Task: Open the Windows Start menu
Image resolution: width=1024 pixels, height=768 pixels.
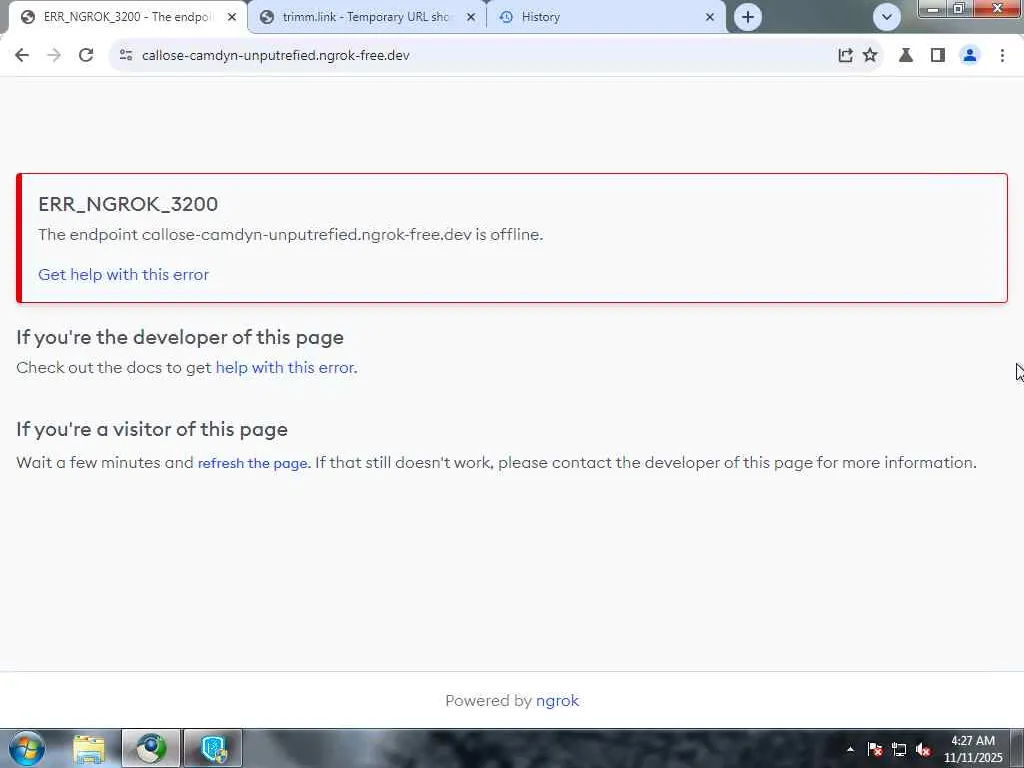Action: click(26, 749)
